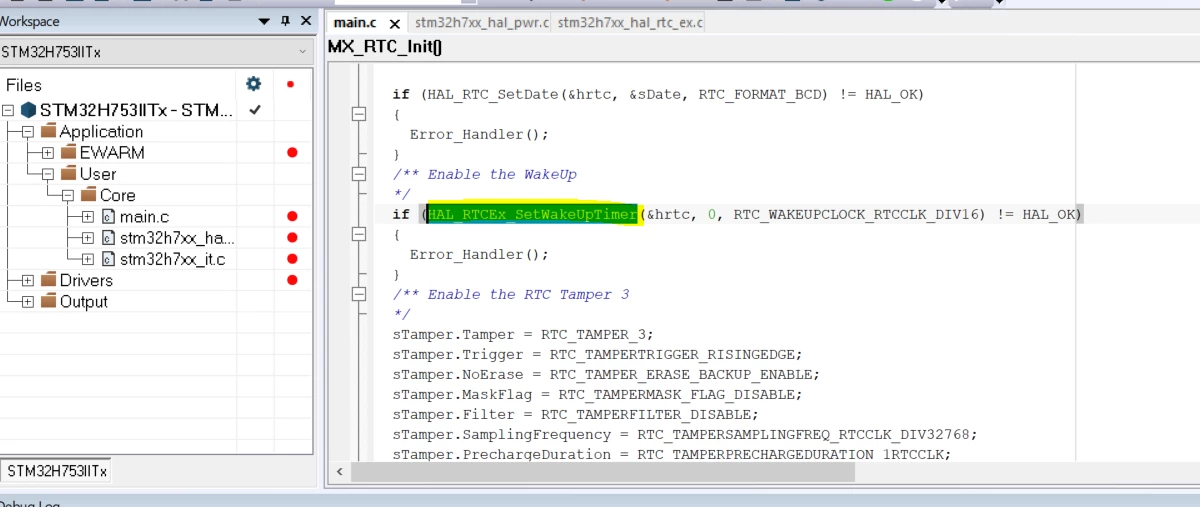The image size is (1200, 507).
Task: Expand the EWARM folder node
Action: point(48,153)
